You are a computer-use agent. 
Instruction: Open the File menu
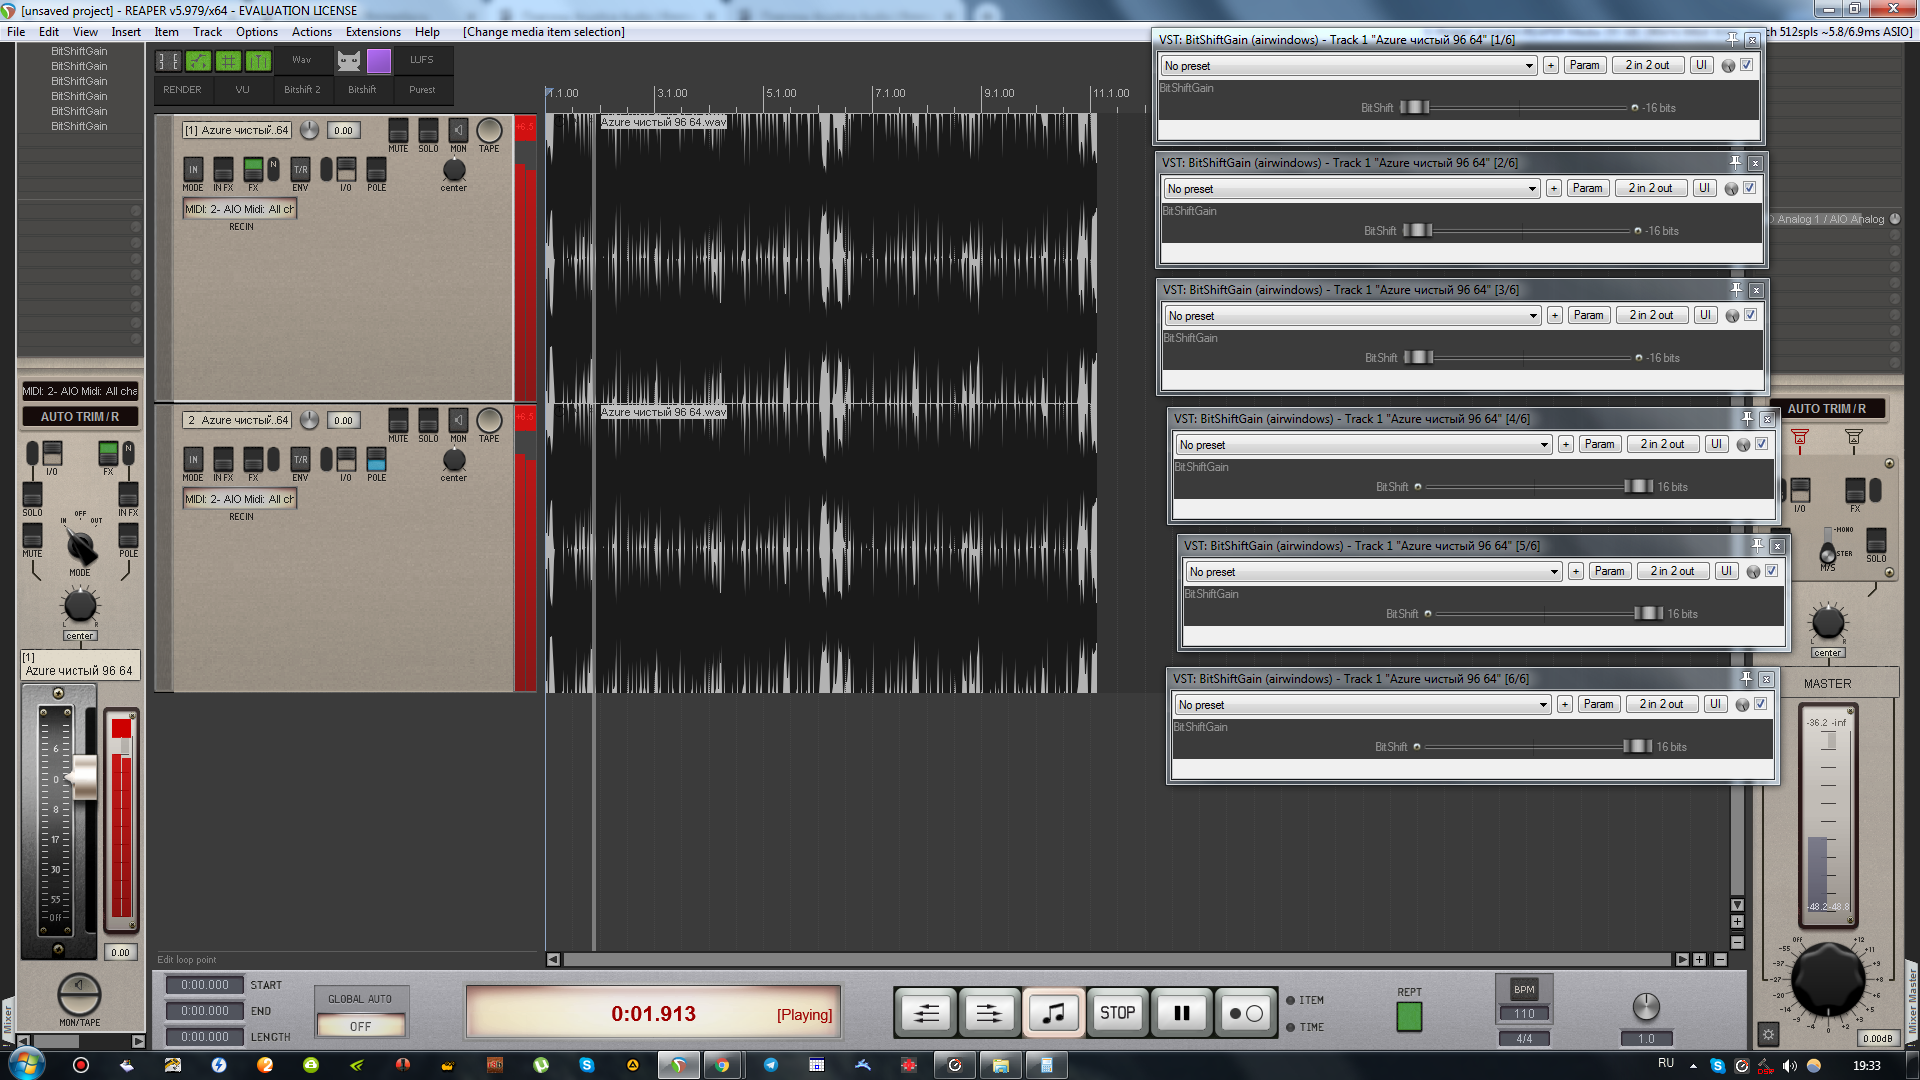[16, 32]
